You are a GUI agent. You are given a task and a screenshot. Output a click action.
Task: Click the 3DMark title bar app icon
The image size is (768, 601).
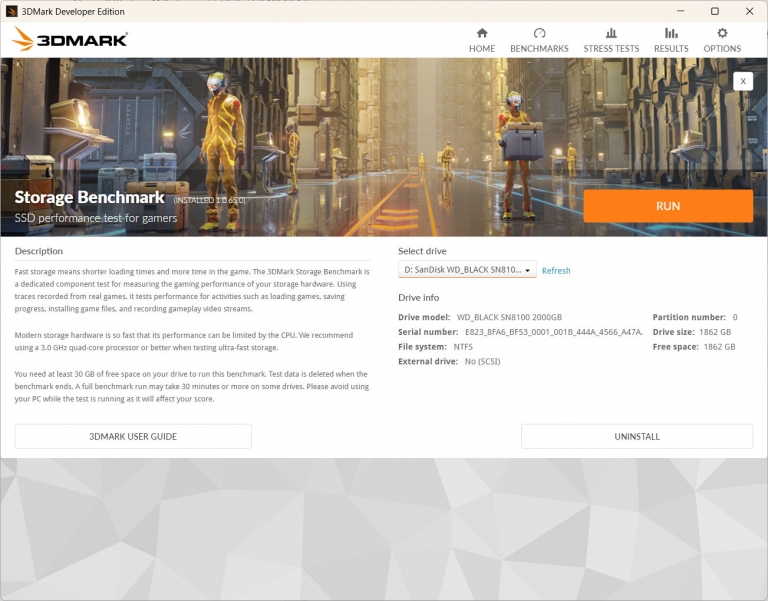click(11, 11)
